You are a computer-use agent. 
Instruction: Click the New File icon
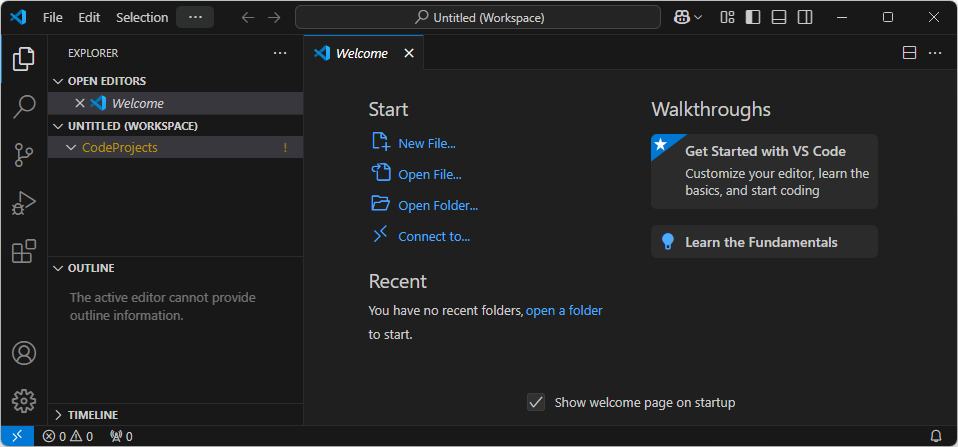click(381, 142)
